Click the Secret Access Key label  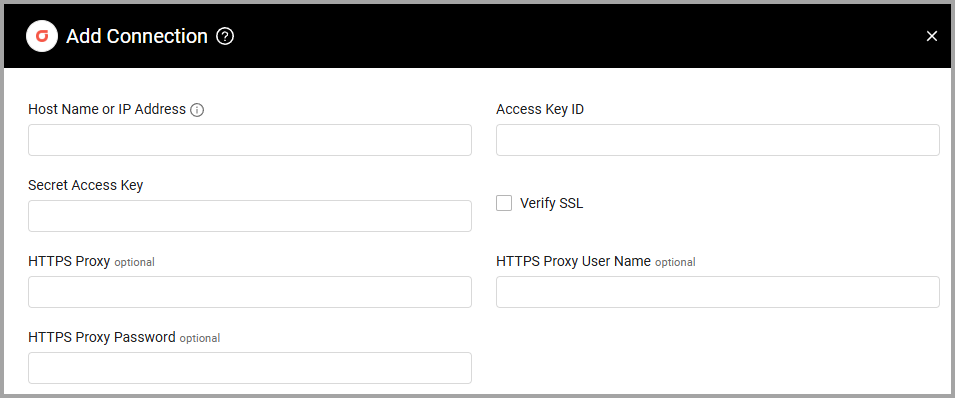pyautogui.click(x=85, y=185)
